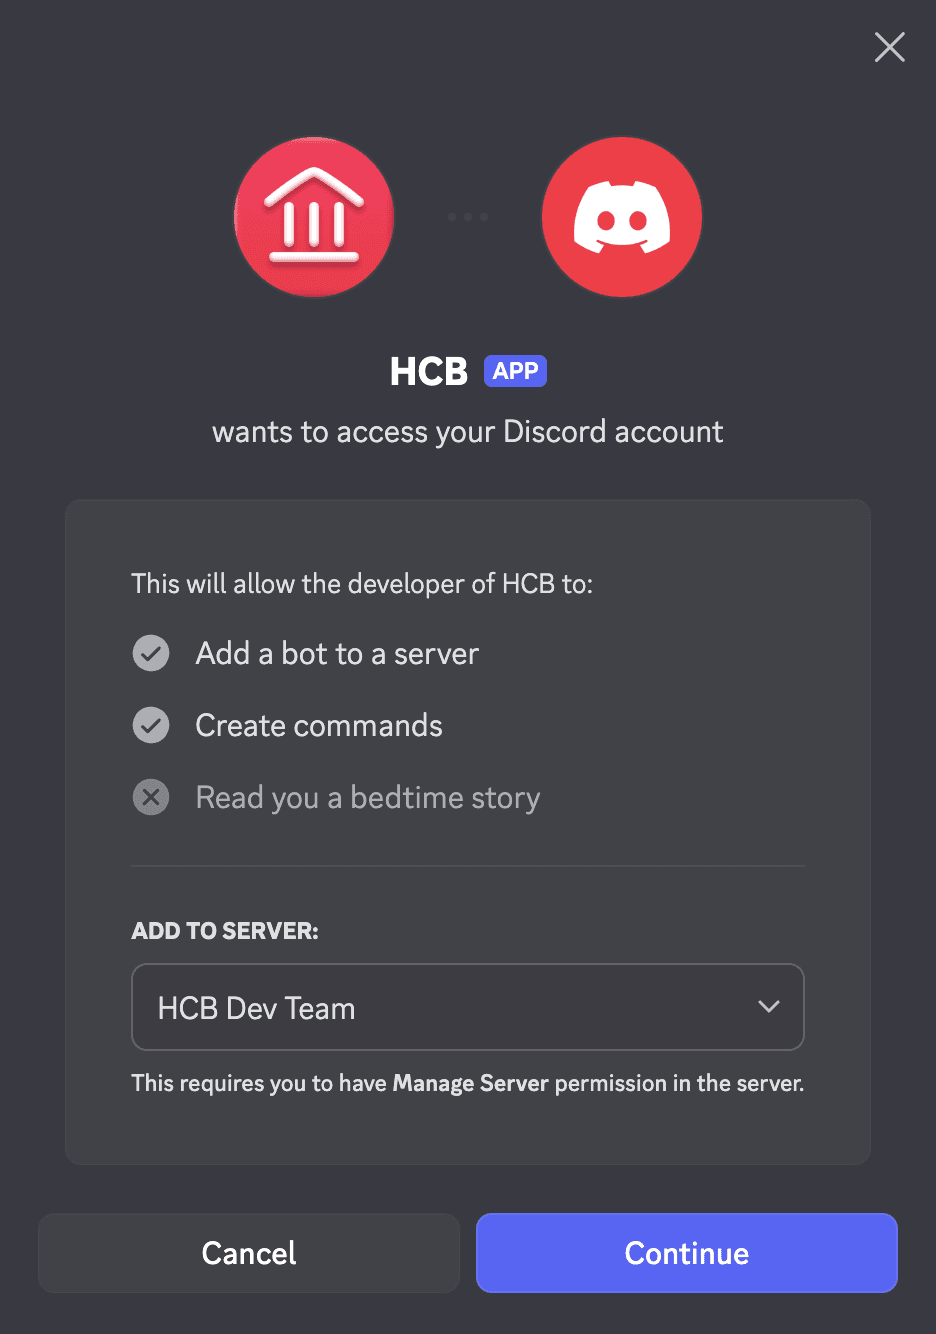This screenshot has height=1334, width=936.
Task: Click the three dots between avatars
Action: (468, 217)
